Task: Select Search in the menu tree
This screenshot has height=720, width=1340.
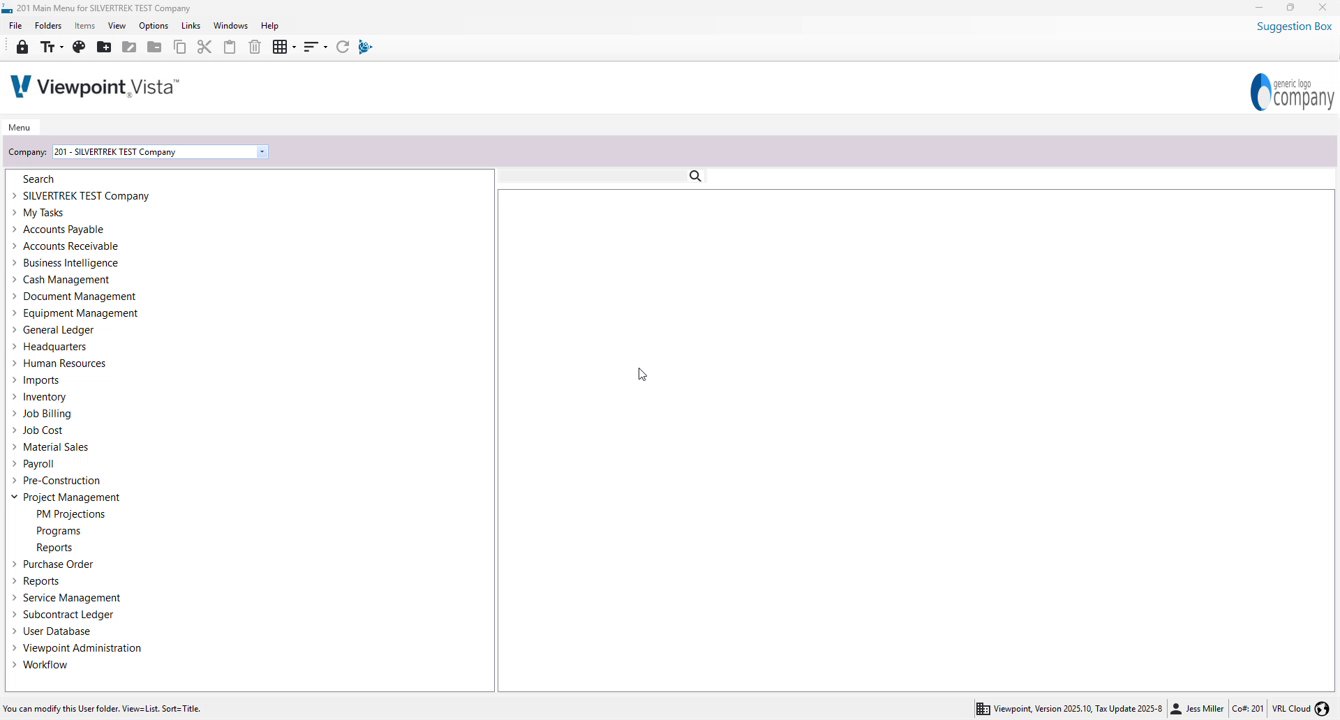Action: coord(38,179)
